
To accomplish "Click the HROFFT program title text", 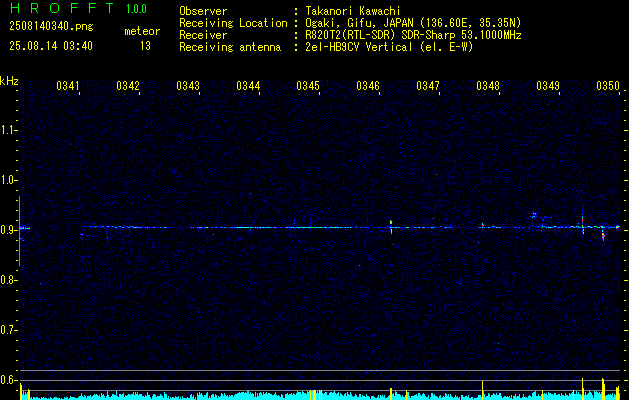I will point(62,8).
